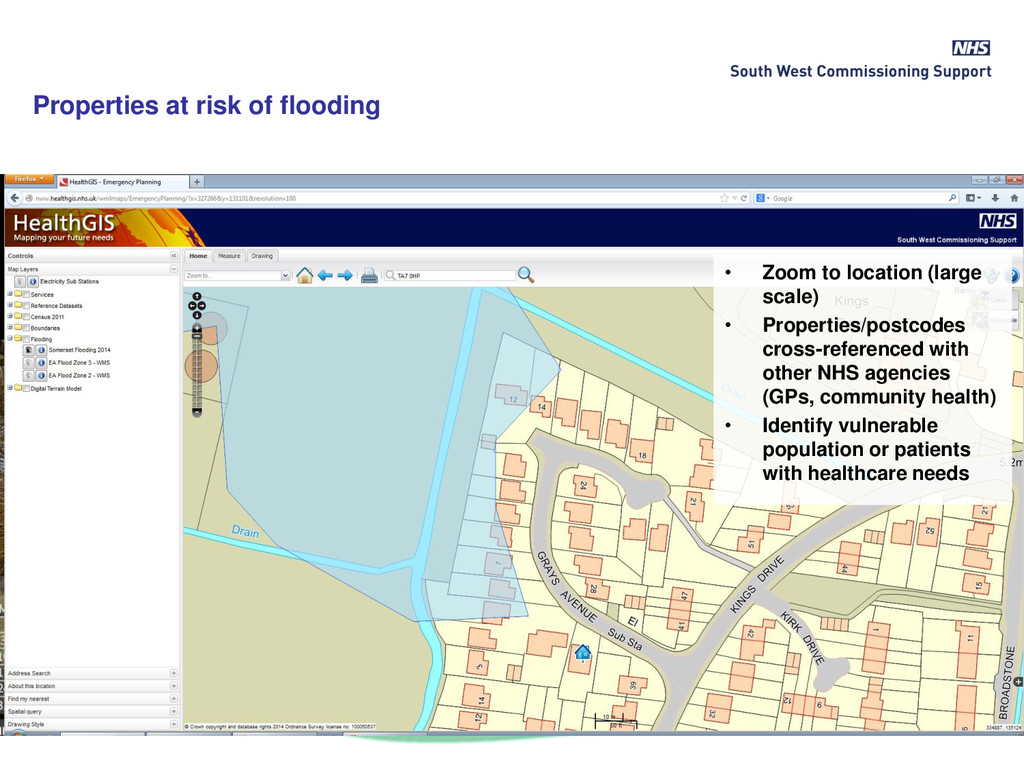Pan the map left arrow

click(x=192, y=306)
